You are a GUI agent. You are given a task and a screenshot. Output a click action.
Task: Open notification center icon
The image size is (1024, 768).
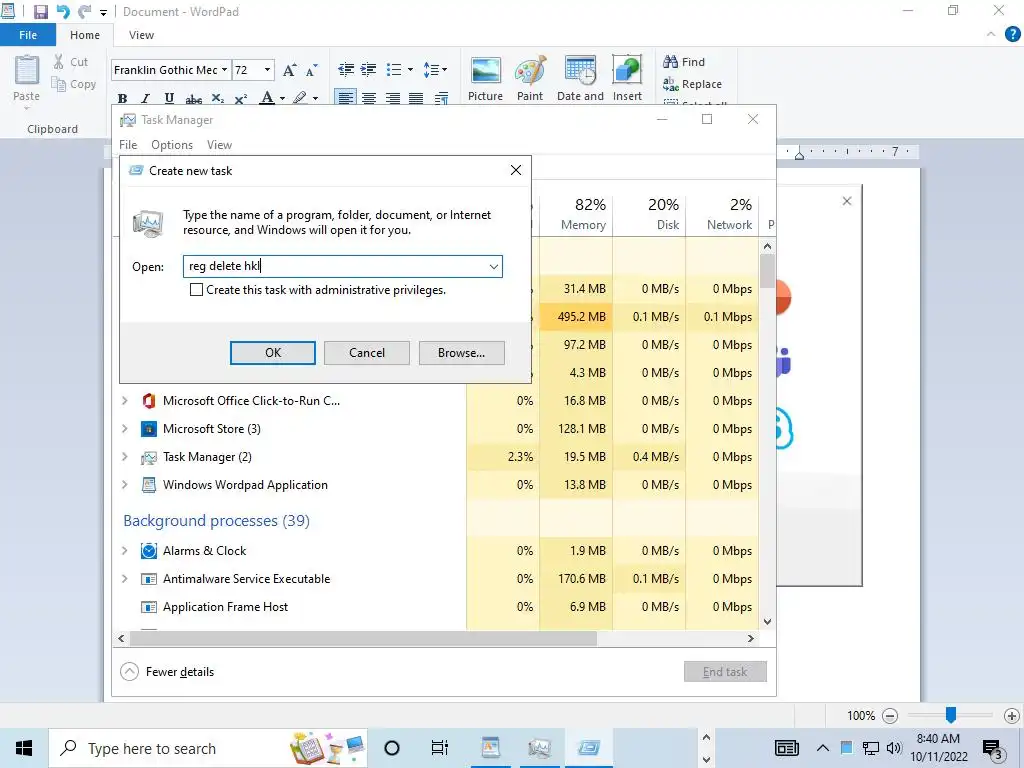[x=993, y=749]
